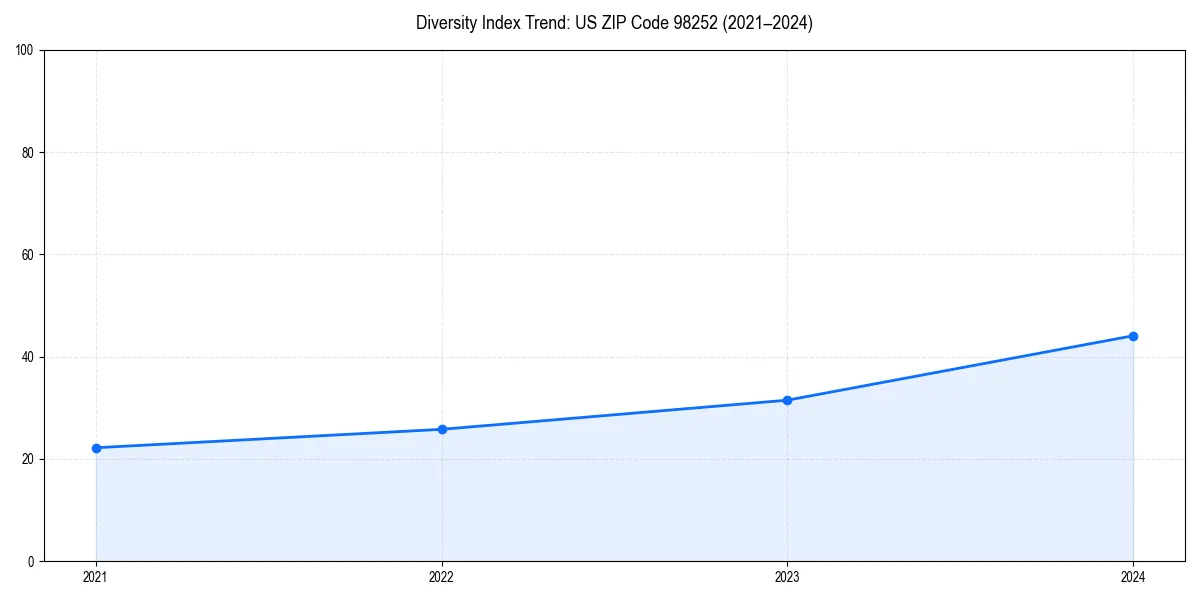
Task: Click the 2023 x-axis label
Action: 788,577
